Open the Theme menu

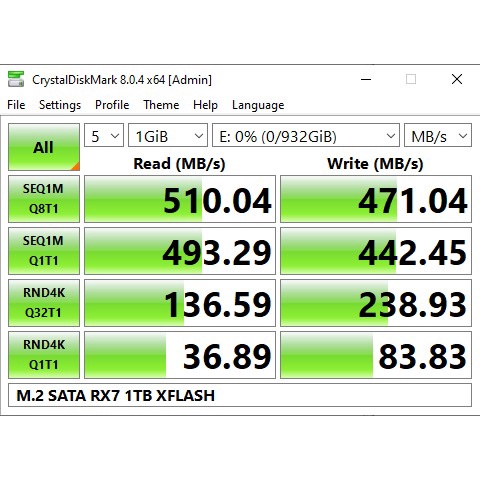click(161, 105)
